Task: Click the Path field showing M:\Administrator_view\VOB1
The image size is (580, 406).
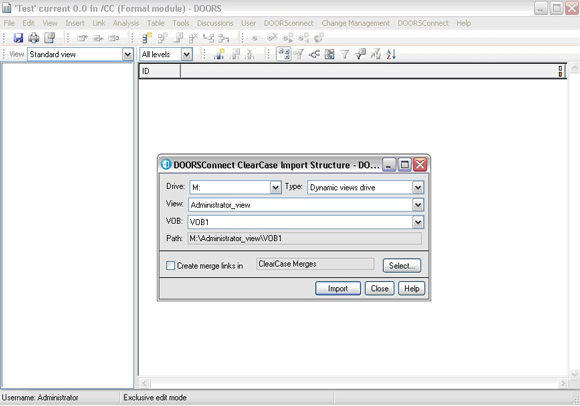Action: [304, 238]
